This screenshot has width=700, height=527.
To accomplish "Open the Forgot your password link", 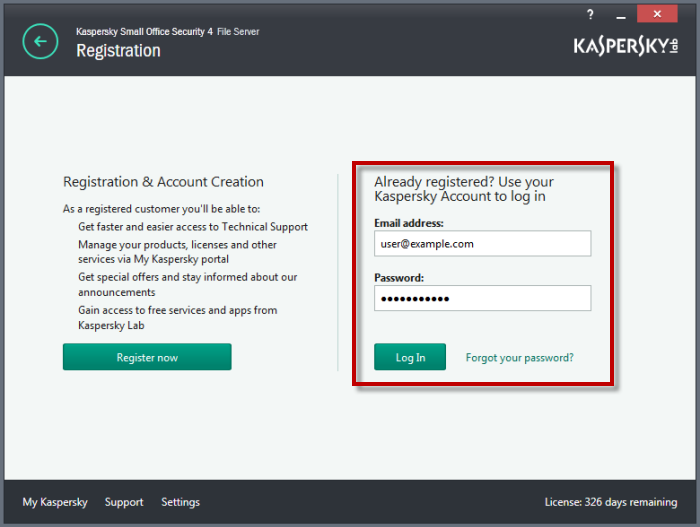I will point(520,358).
